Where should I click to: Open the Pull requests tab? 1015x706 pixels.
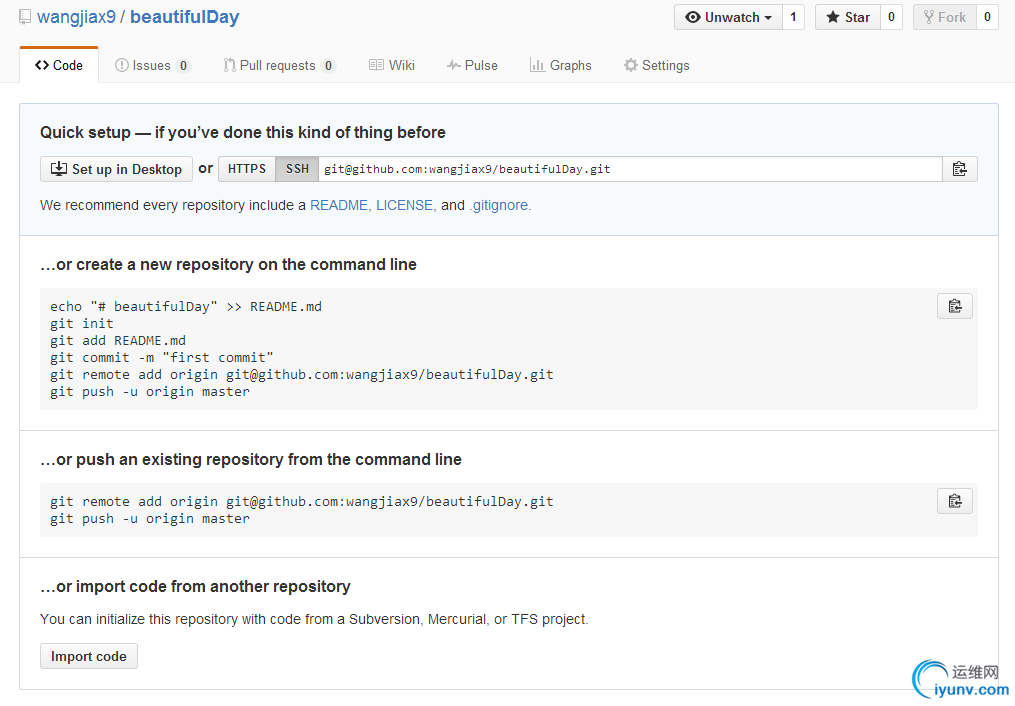278,65
